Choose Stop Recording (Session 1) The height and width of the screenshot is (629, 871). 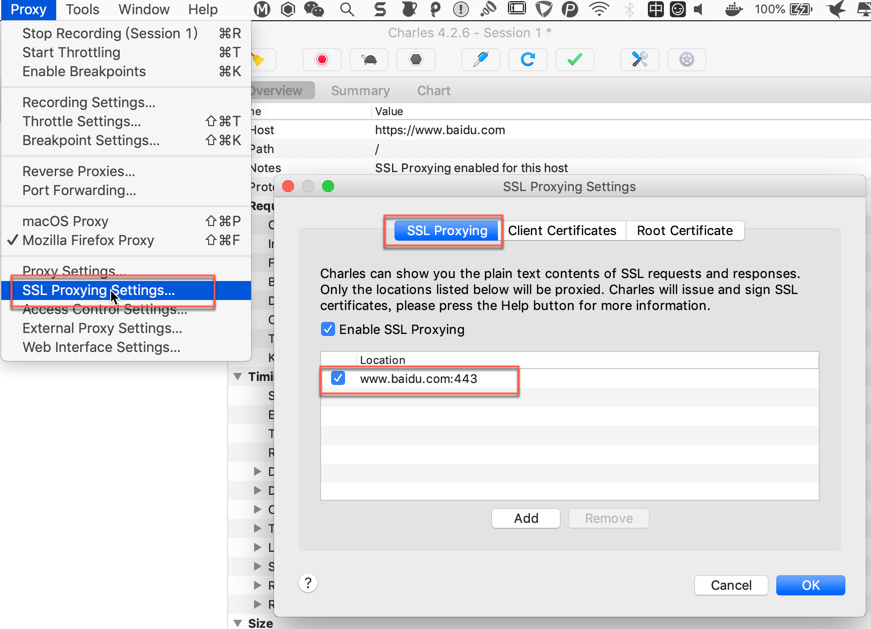[x=126, y=33]
